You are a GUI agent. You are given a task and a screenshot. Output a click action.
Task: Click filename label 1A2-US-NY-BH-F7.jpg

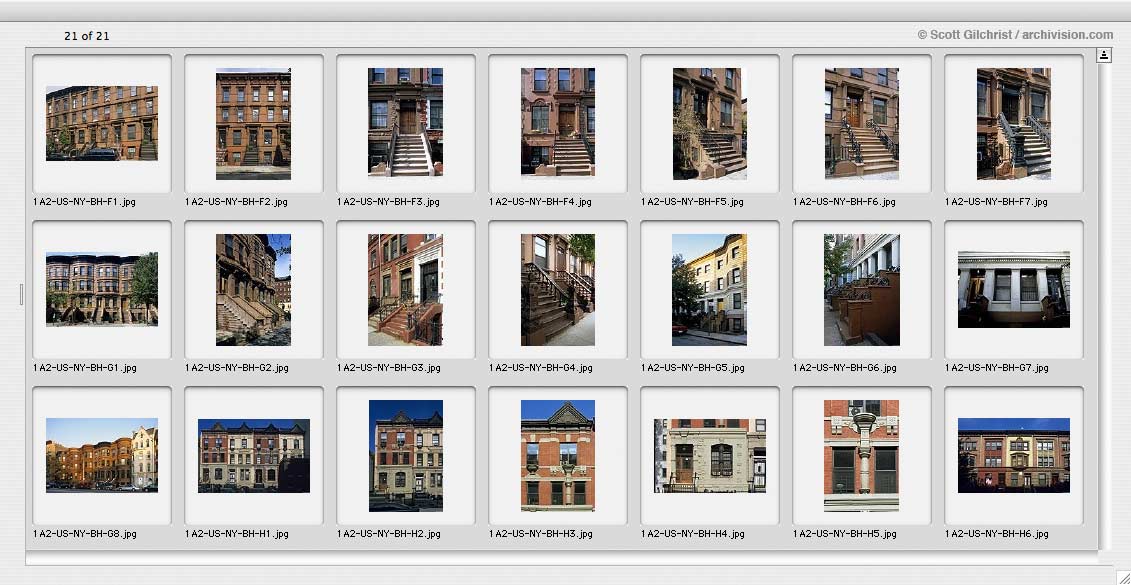[997, 202]
